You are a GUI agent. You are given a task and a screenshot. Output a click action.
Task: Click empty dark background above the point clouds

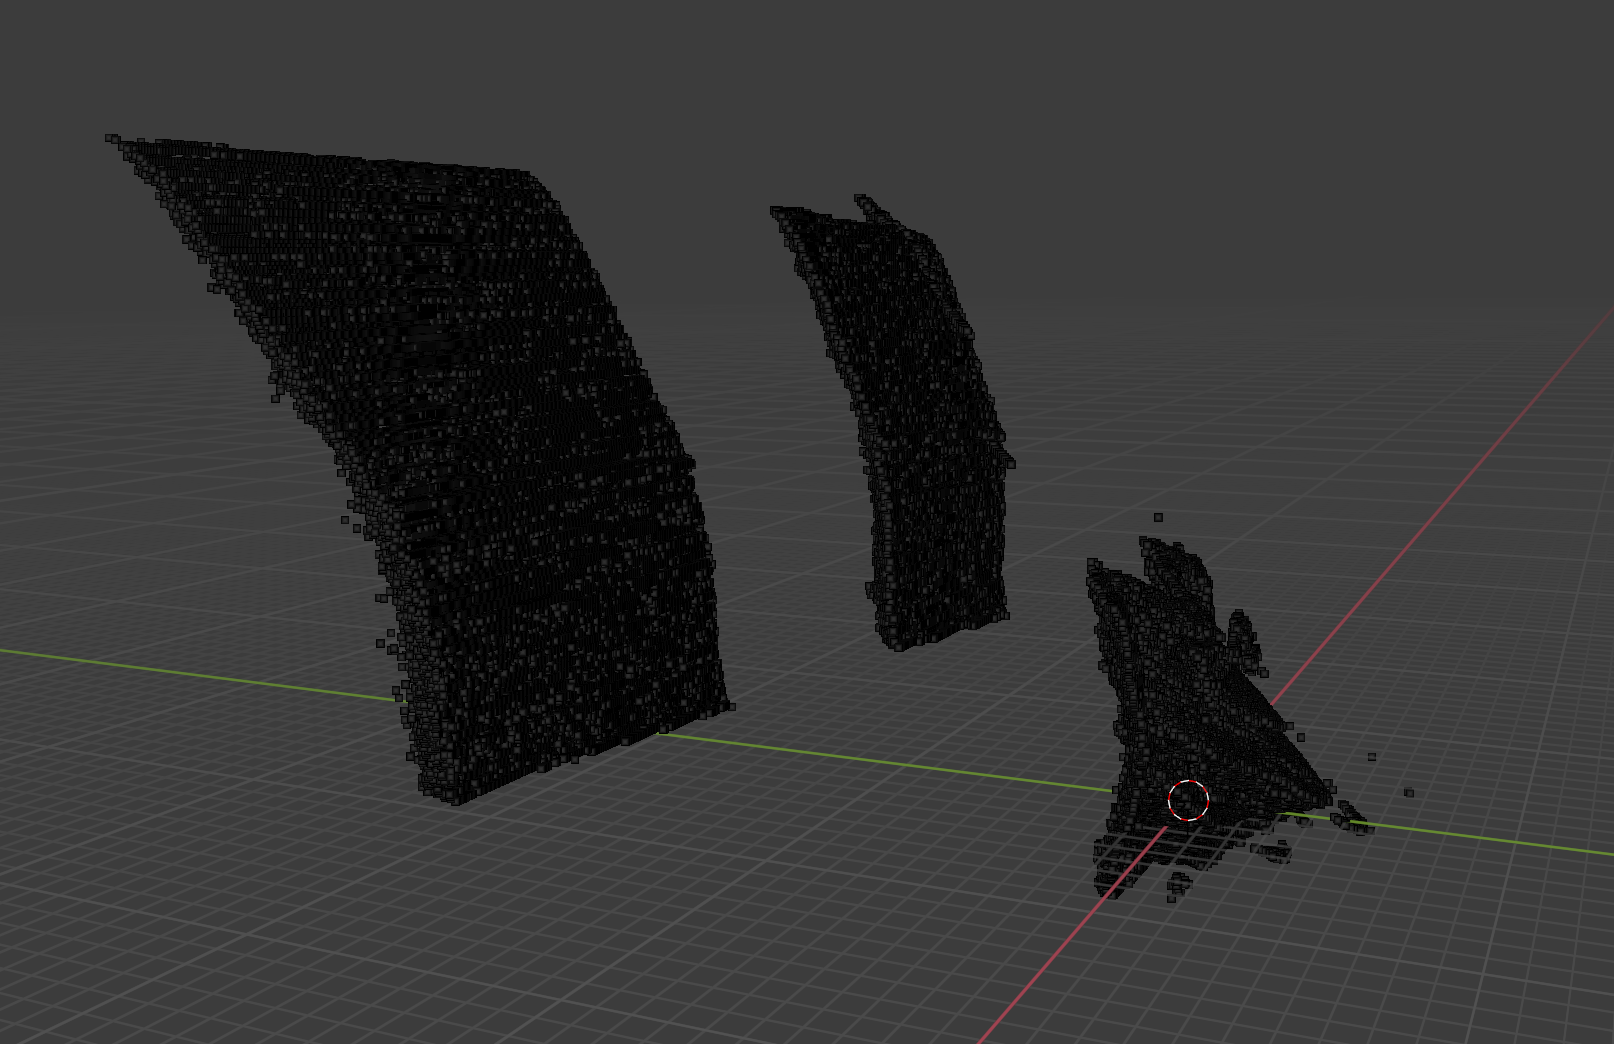tap(800, 80)
